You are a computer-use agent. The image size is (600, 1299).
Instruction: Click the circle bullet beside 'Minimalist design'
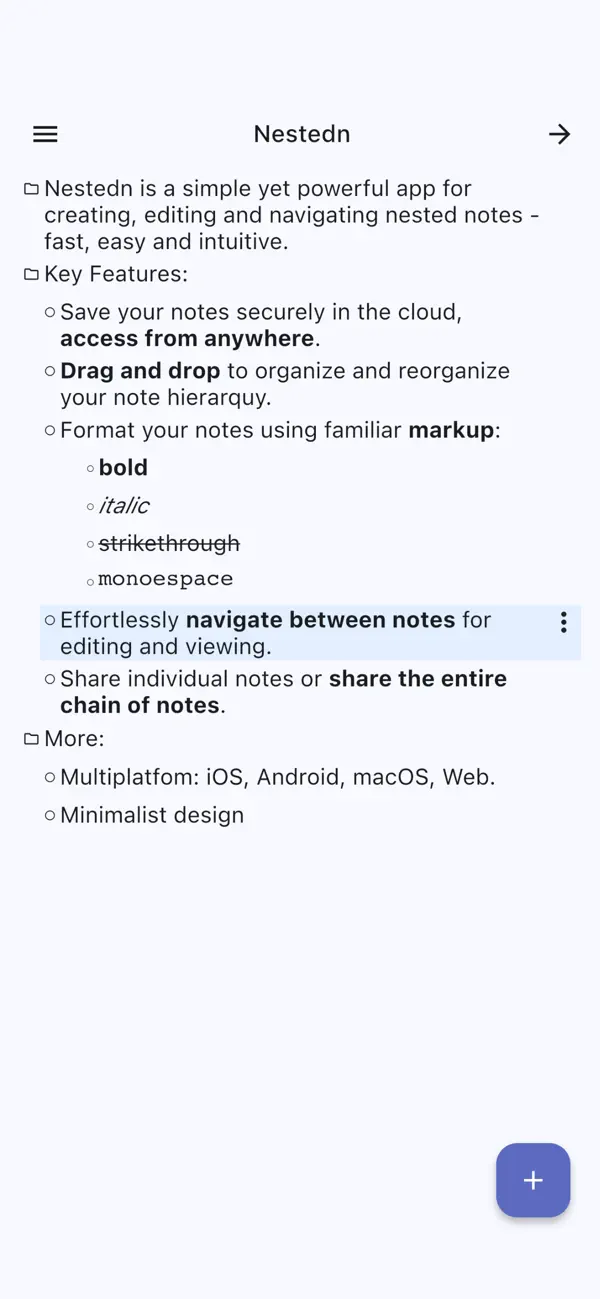(x=49, y=814)
